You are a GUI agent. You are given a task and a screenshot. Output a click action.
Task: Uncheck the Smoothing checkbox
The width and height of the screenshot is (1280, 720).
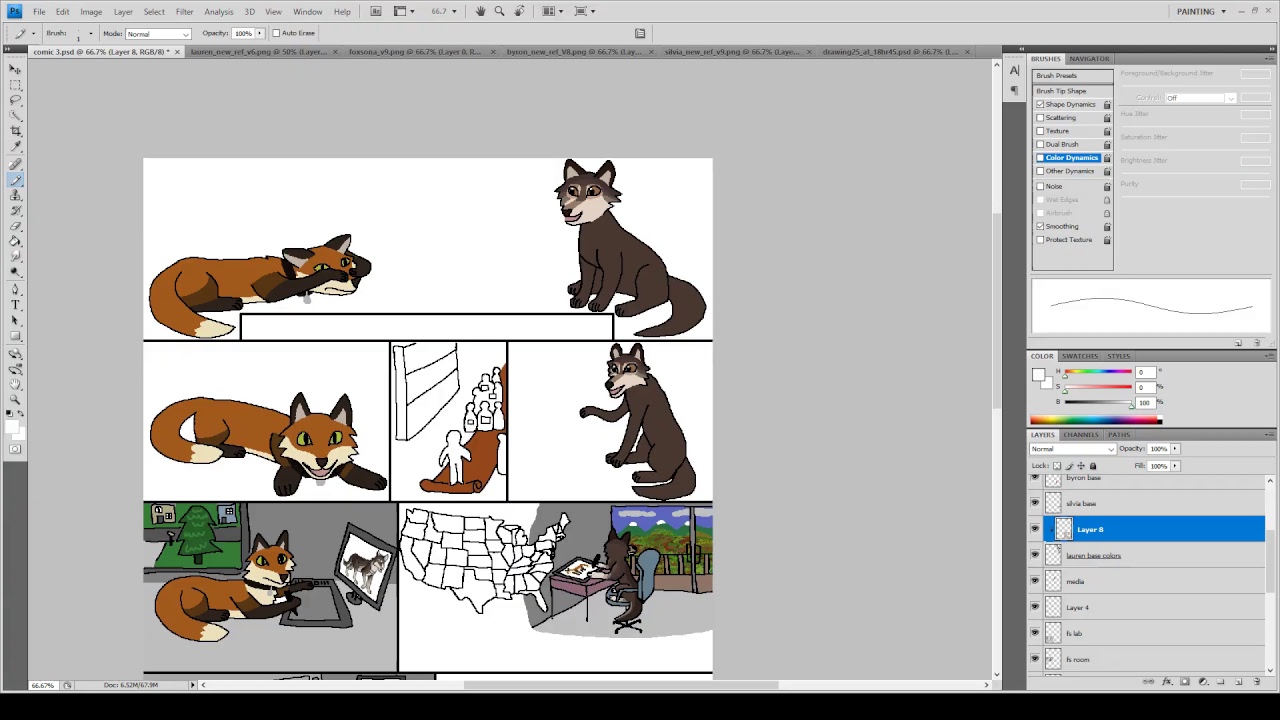[x=1040, y=226]
